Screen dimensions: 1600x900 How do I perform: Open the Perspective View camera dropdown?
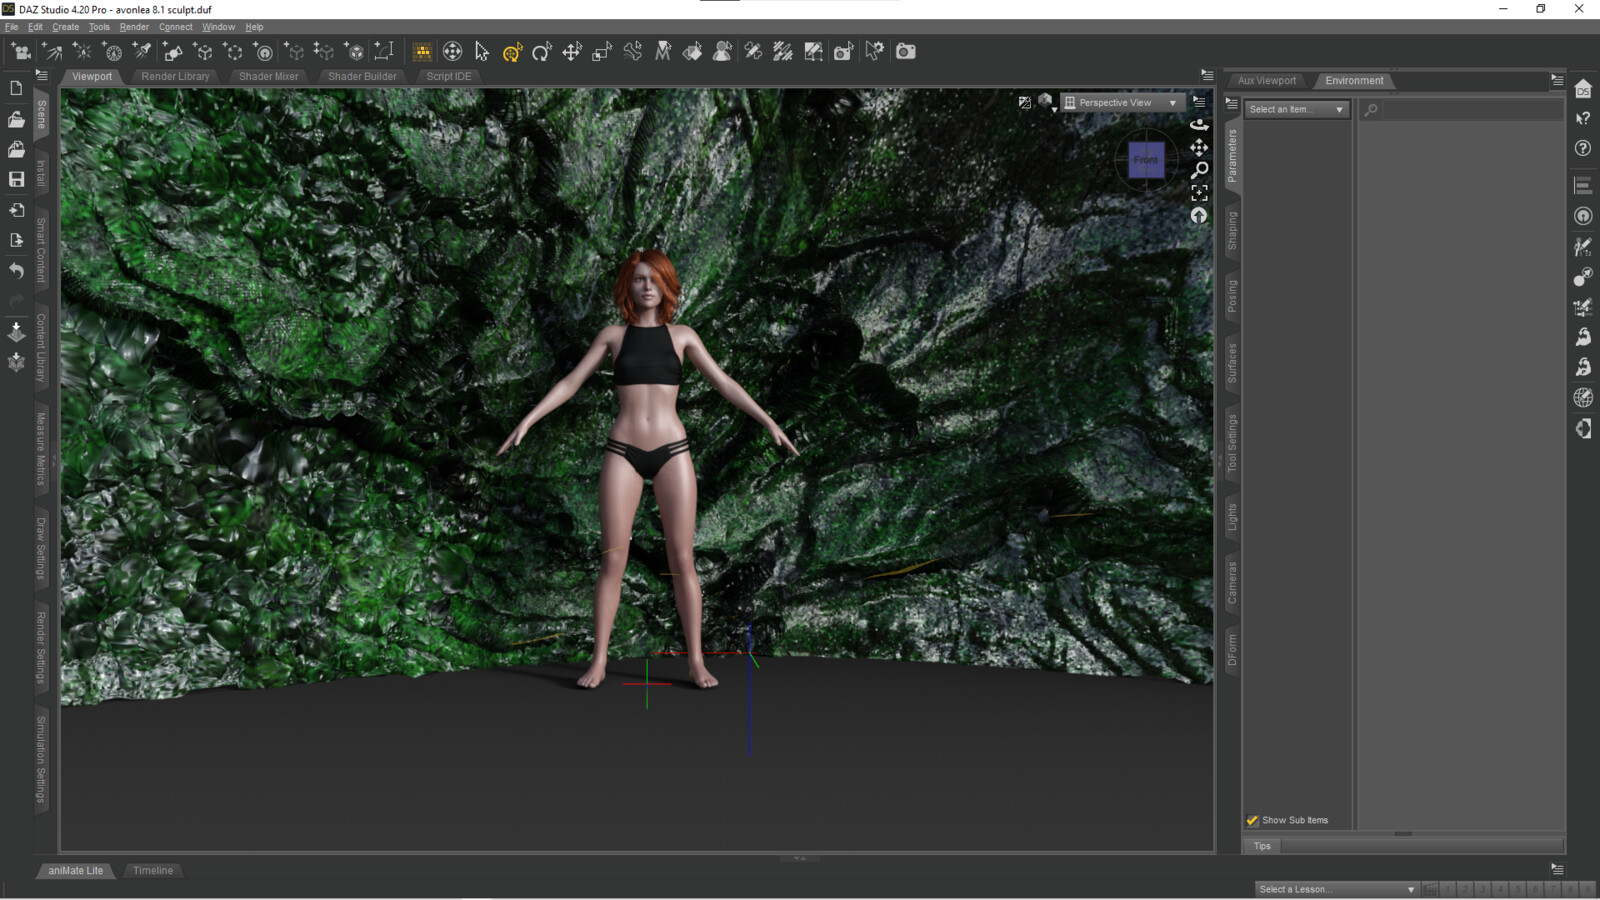click(x=1122, y=103)
